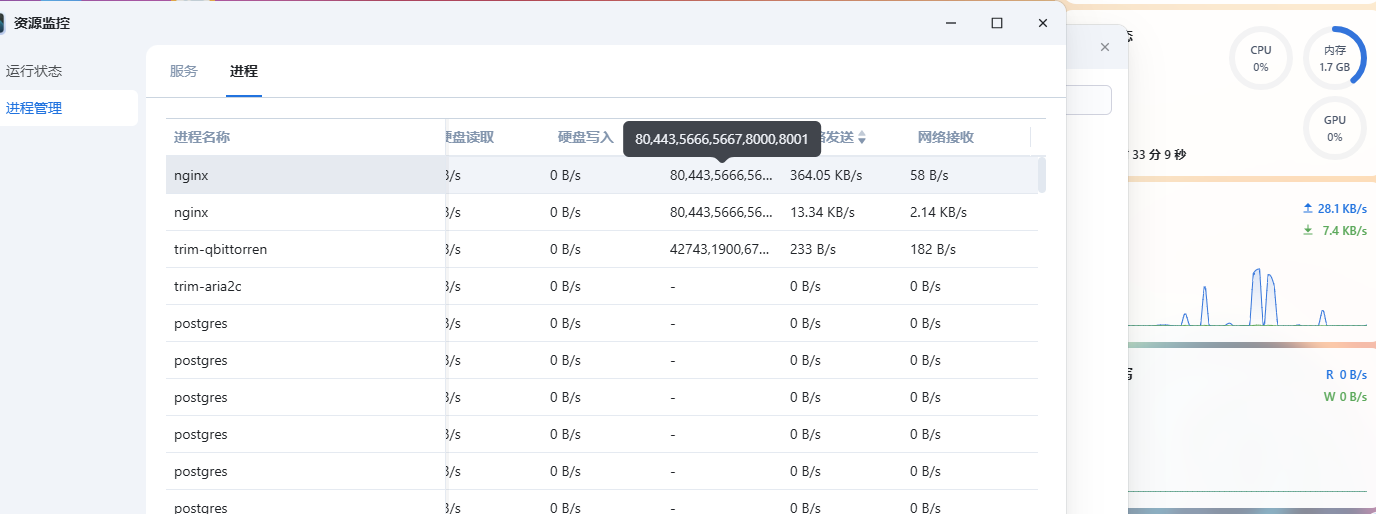
Task: Click the 内存 1.7 GB usage gauge
Action: point(1334,58)
